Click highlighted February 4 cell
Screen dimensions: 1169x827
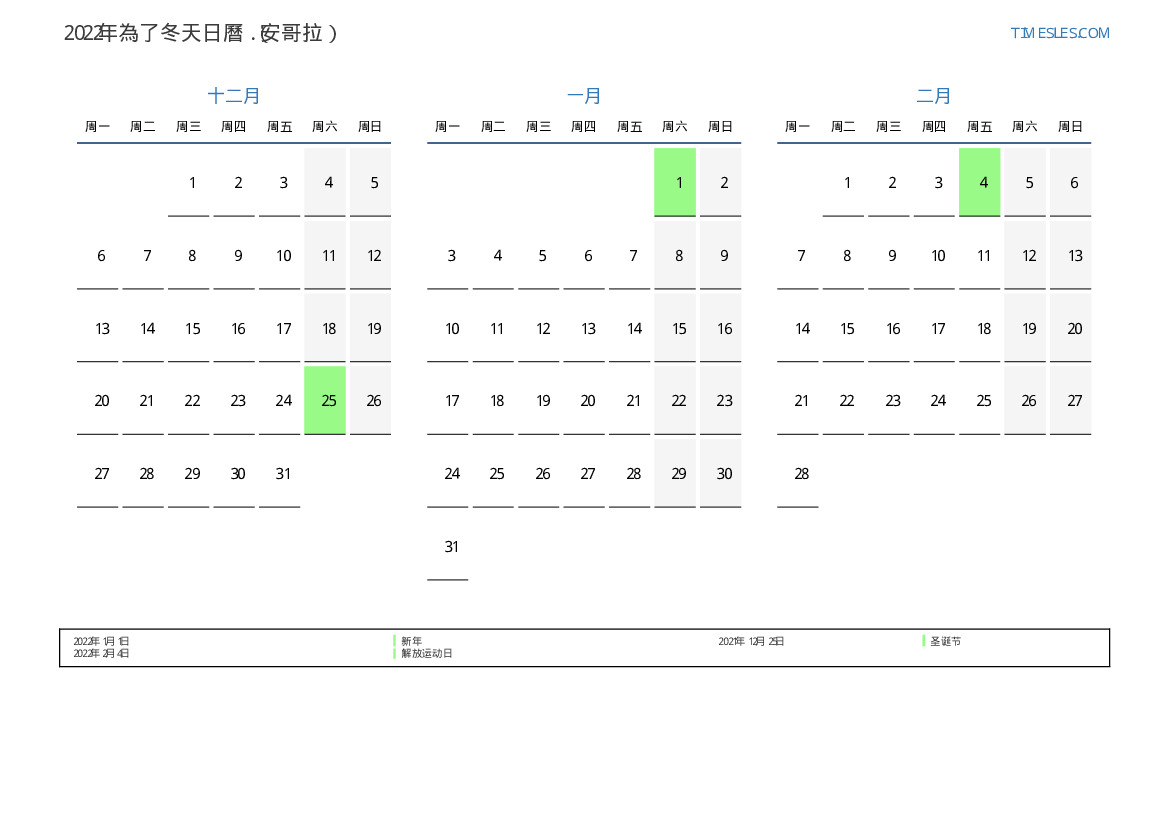[x=980, y=183]
